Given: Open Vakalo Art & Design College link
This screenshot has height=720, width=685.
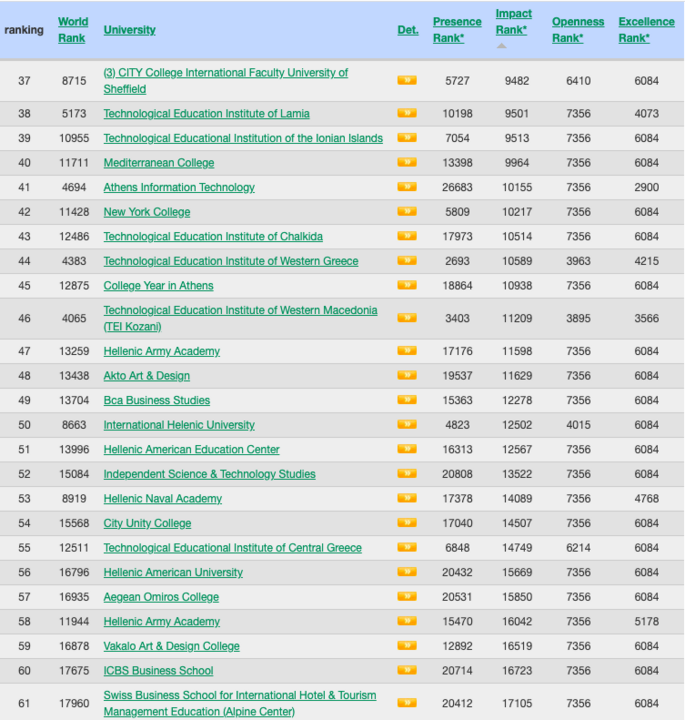Looking at the screenshot, I should [x=171, y=646].
